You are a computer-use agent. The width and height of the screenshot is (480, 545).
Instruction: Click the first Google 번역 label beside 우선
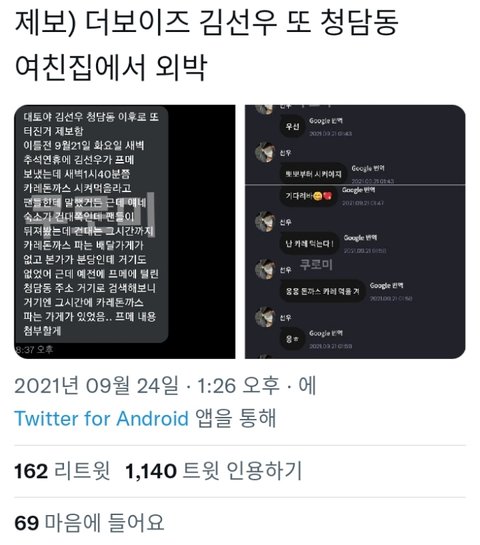[326, 121]
